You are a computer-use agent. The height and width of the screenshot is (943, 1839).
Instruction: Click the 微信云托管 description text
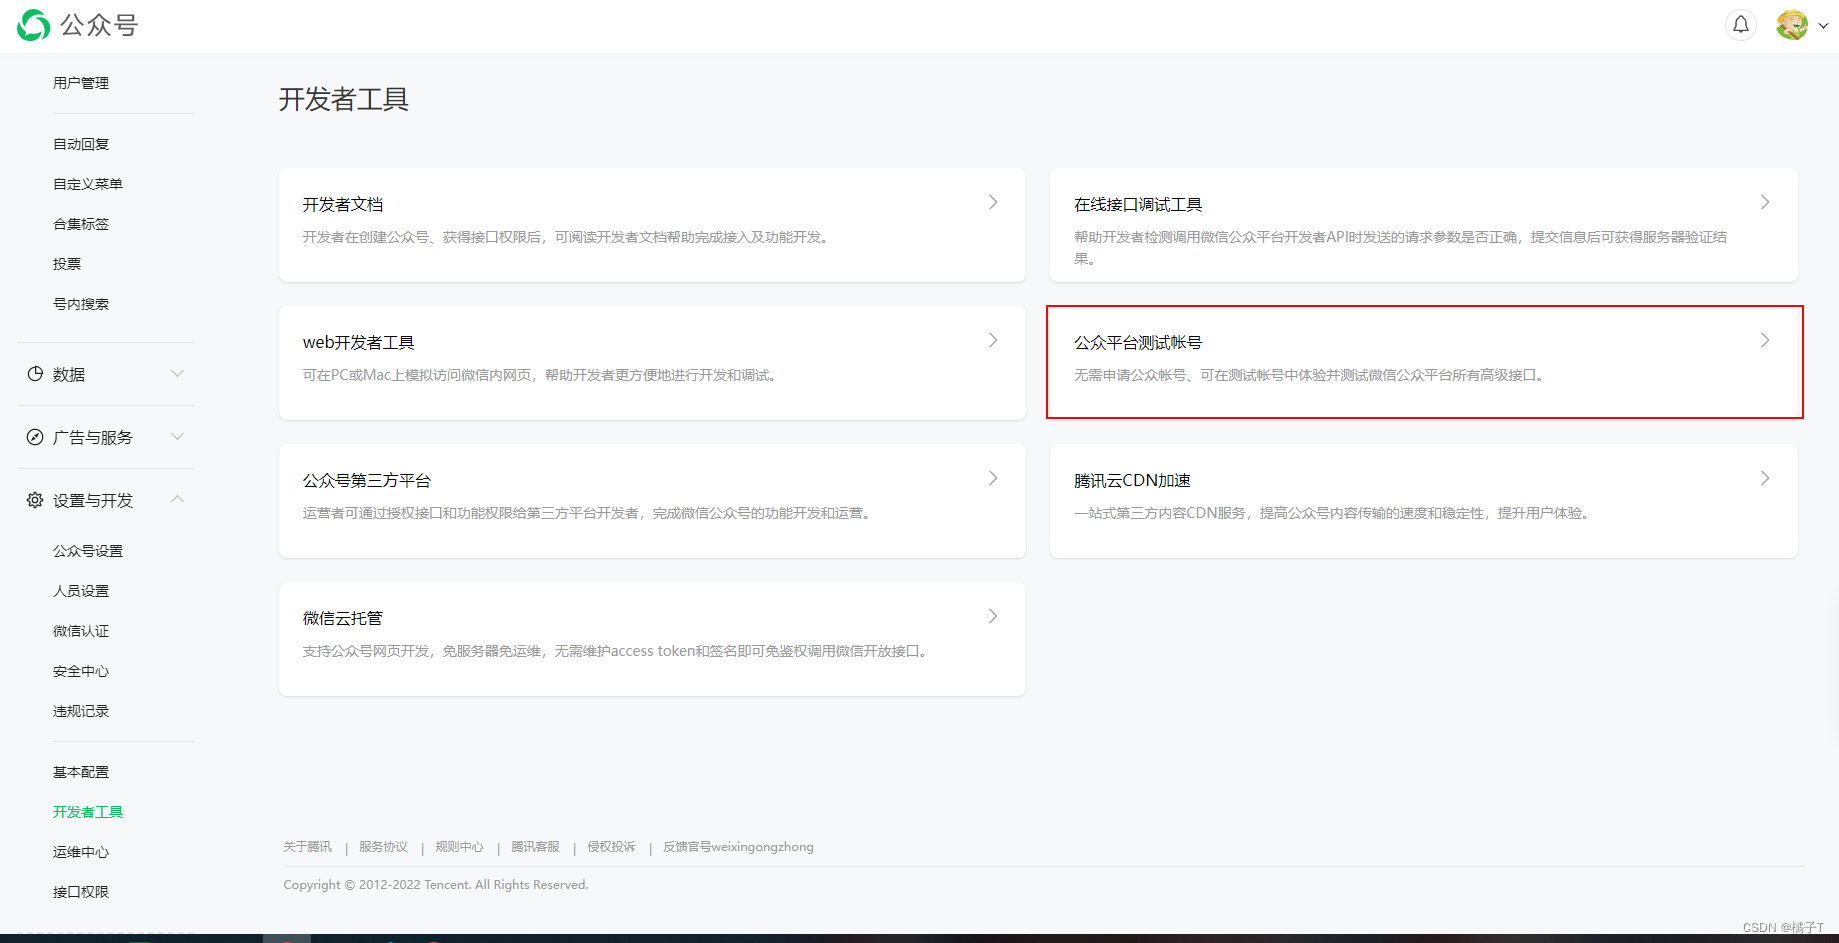pos(617,651)
